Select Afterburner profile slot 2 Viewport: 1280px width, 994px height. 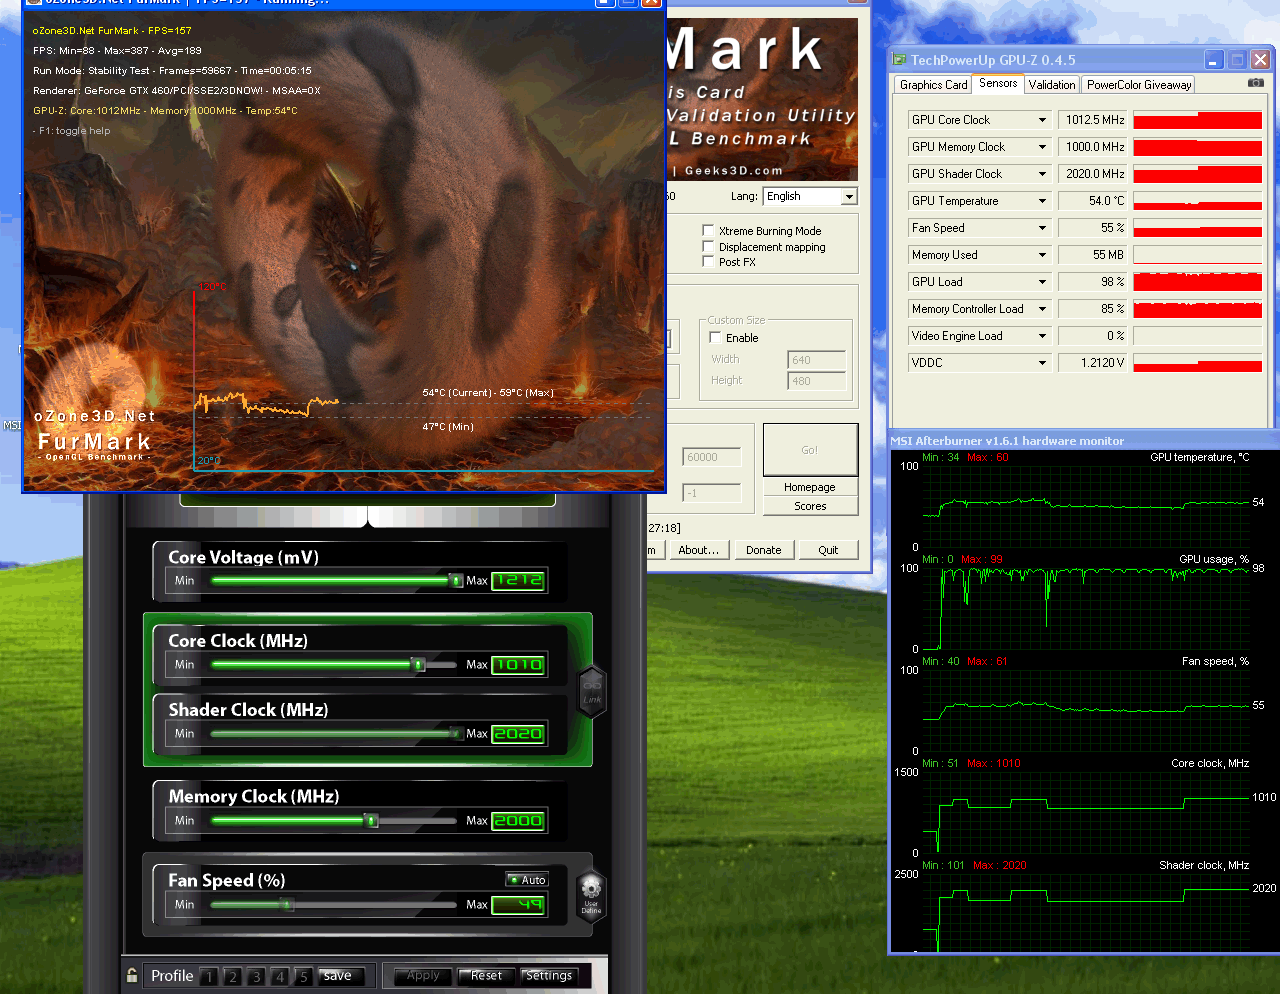pyautogui.click(x=232, y=977)
